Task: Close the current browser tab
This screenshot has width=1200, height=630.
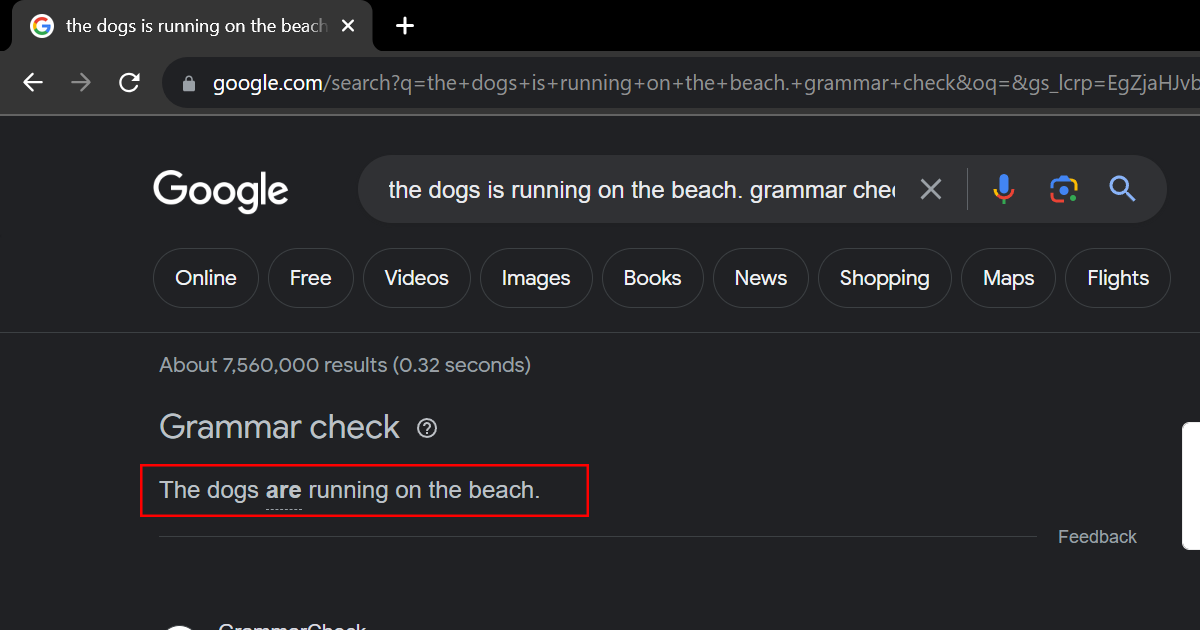Action: coord(348,26)
